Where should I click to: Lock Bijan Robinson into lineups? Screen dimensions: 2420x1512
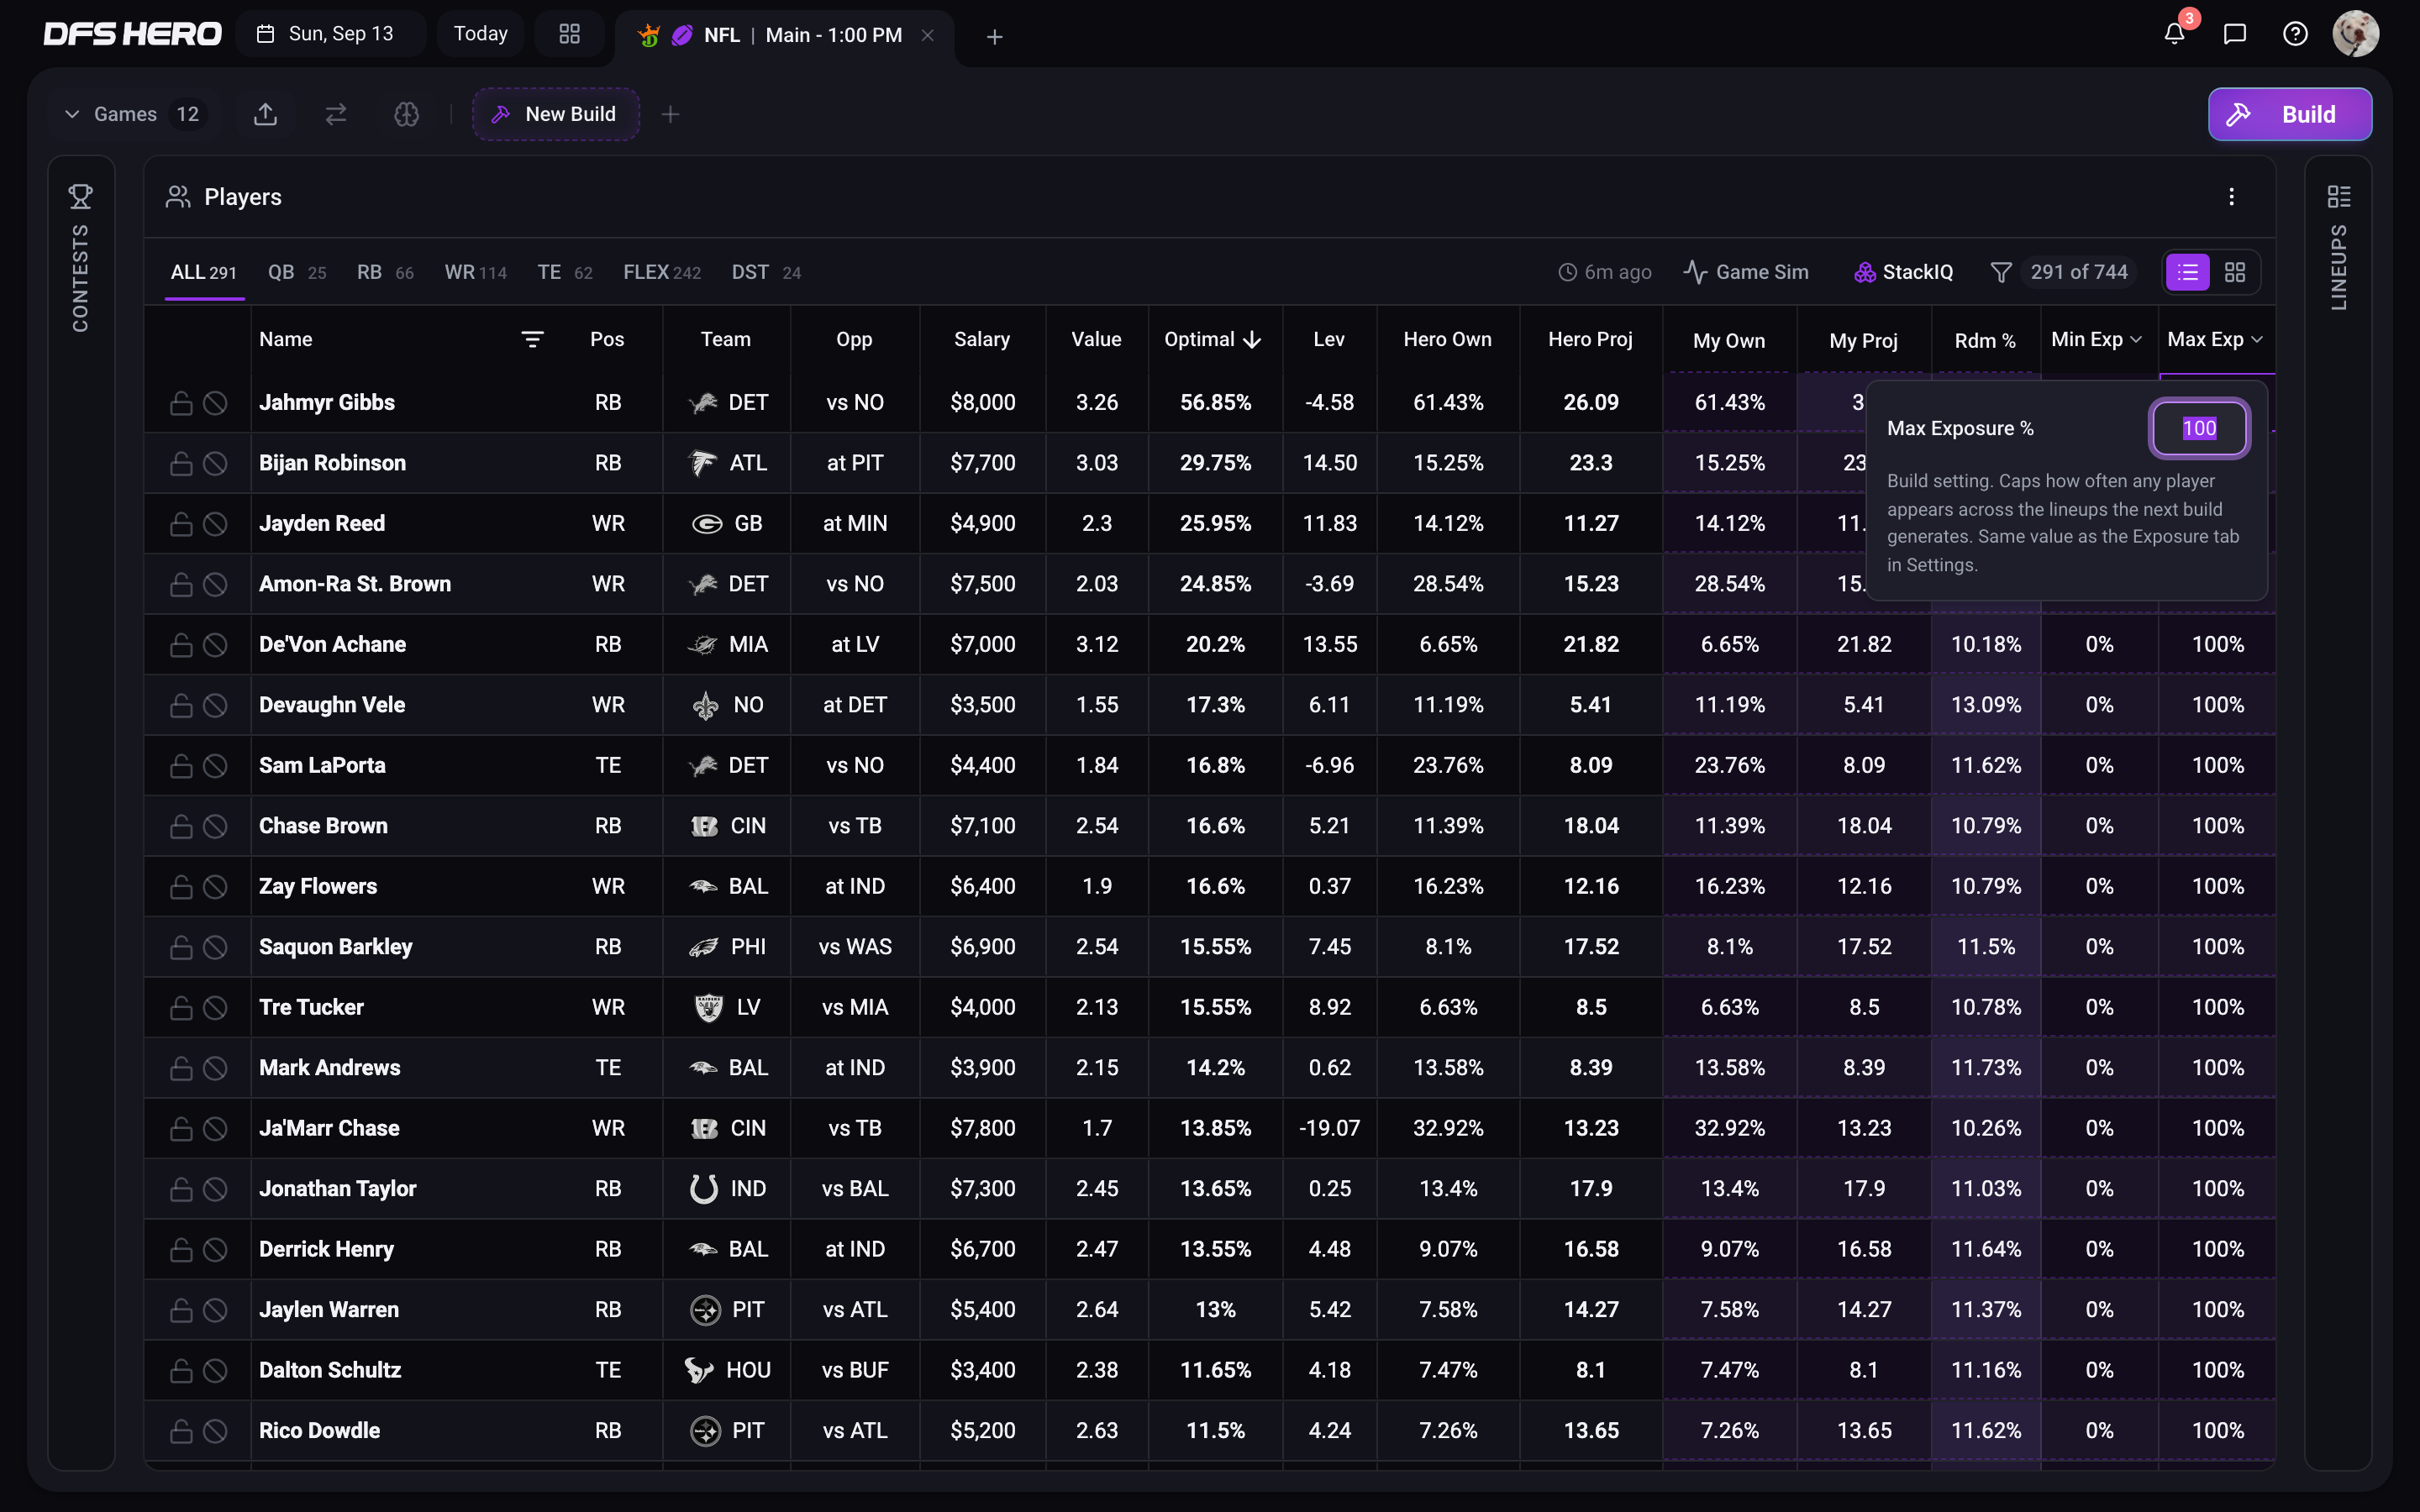pyautogui.click(x=181, y=463)
